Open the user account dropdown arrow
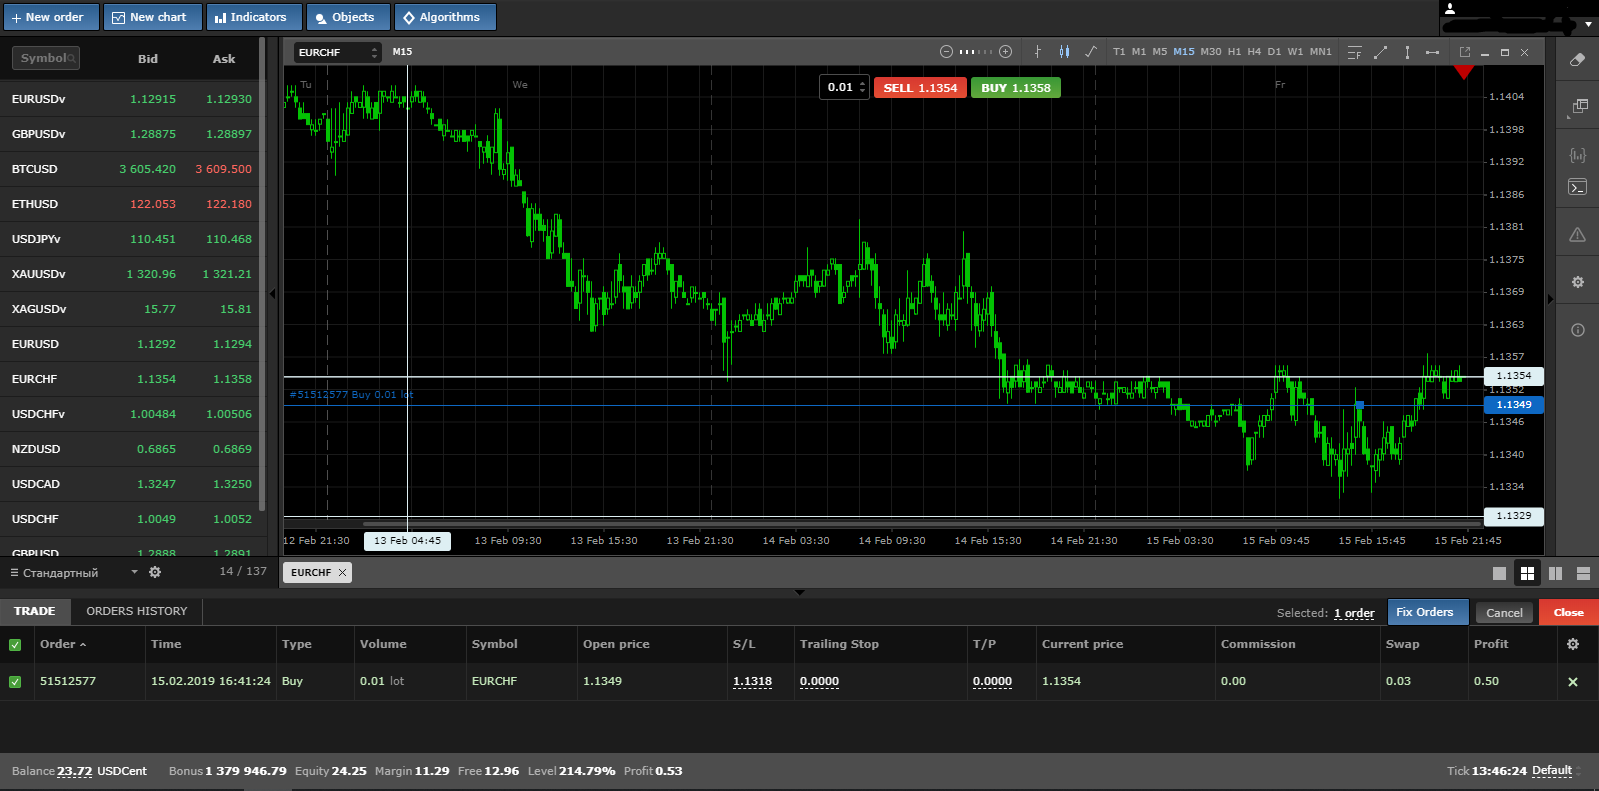This screenshot has width=1599, height=791. pos(1588,24)
